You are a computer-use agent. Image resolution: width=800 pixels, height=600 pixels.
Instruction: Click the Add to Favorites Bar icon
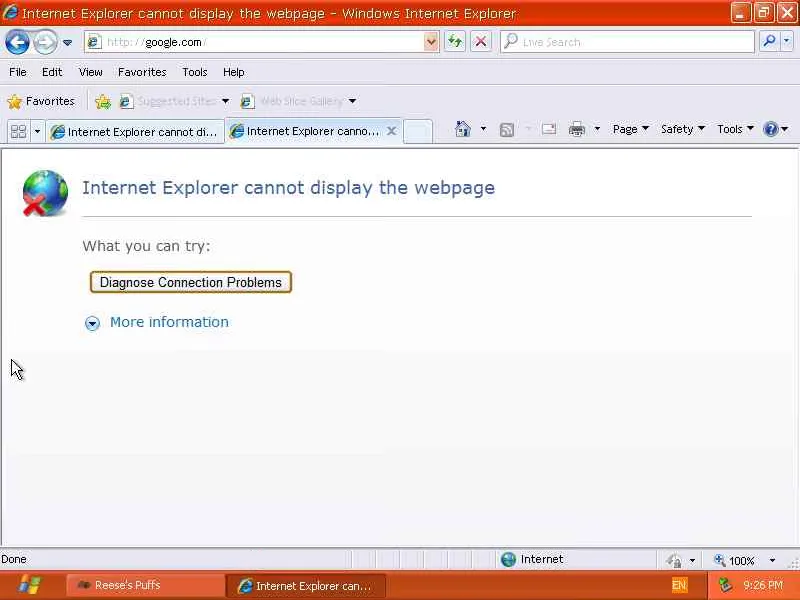pos(103,102)
